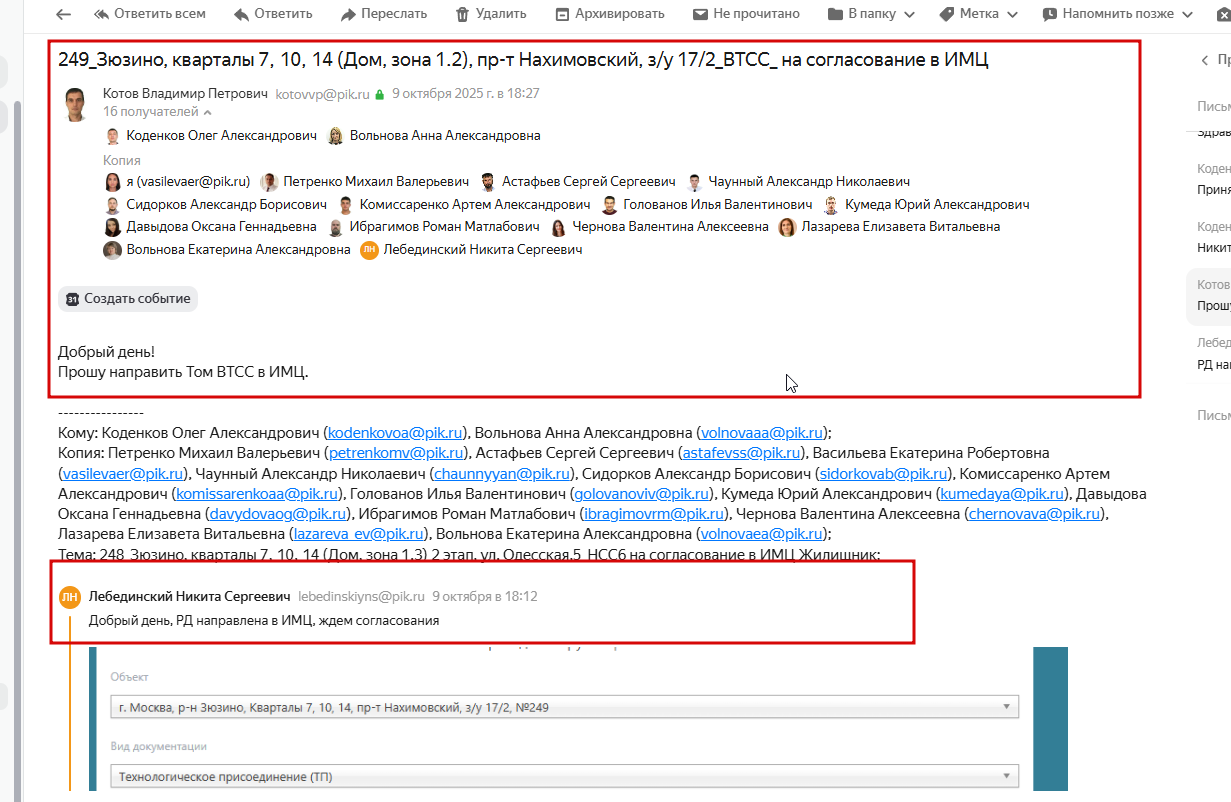Image resolution: width=1231 pixels, height=802 pixels.
Task: Click the Reply all toolbar icon
Action: 102,14
